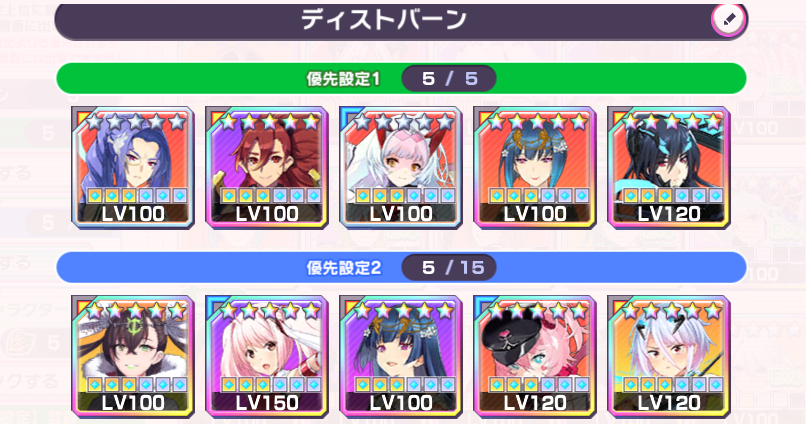This screenshot has height=424, width=806.
Task: Open the 優先設定2 blue header bar
Action: point(401,267)
